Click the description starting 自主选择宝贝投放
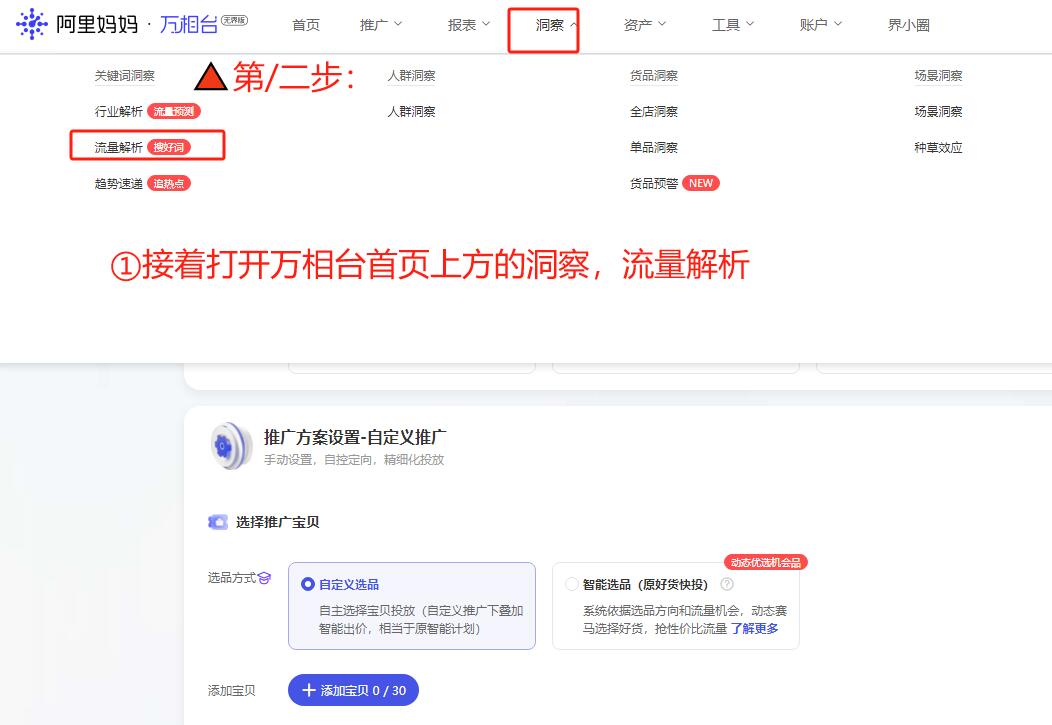This screenshot has height=725, width=1052. [x=421, y=620]
